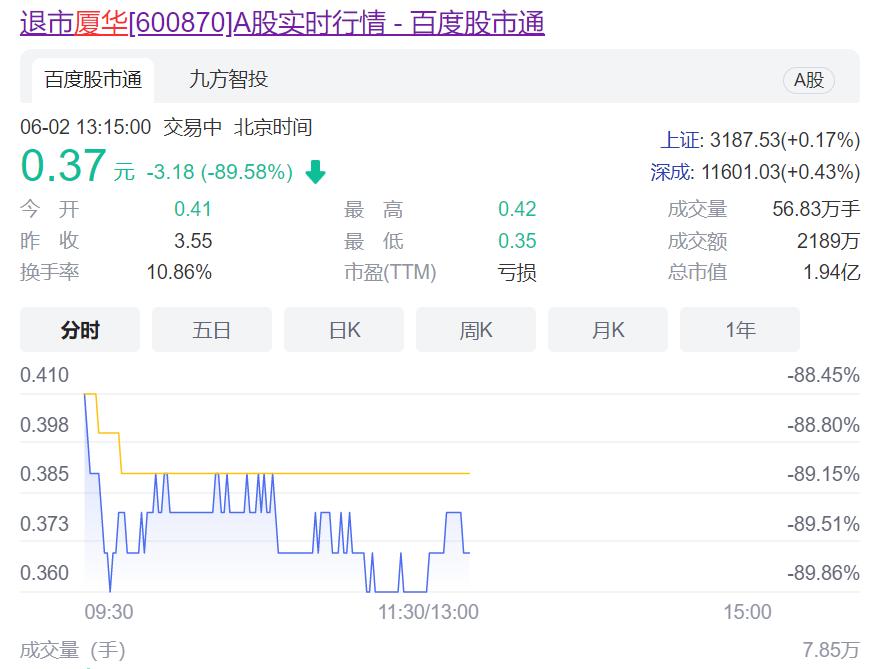Switch to the 五日 five-day chart
Viewport: 887px width, 669px height.
[x=211, y=329]
